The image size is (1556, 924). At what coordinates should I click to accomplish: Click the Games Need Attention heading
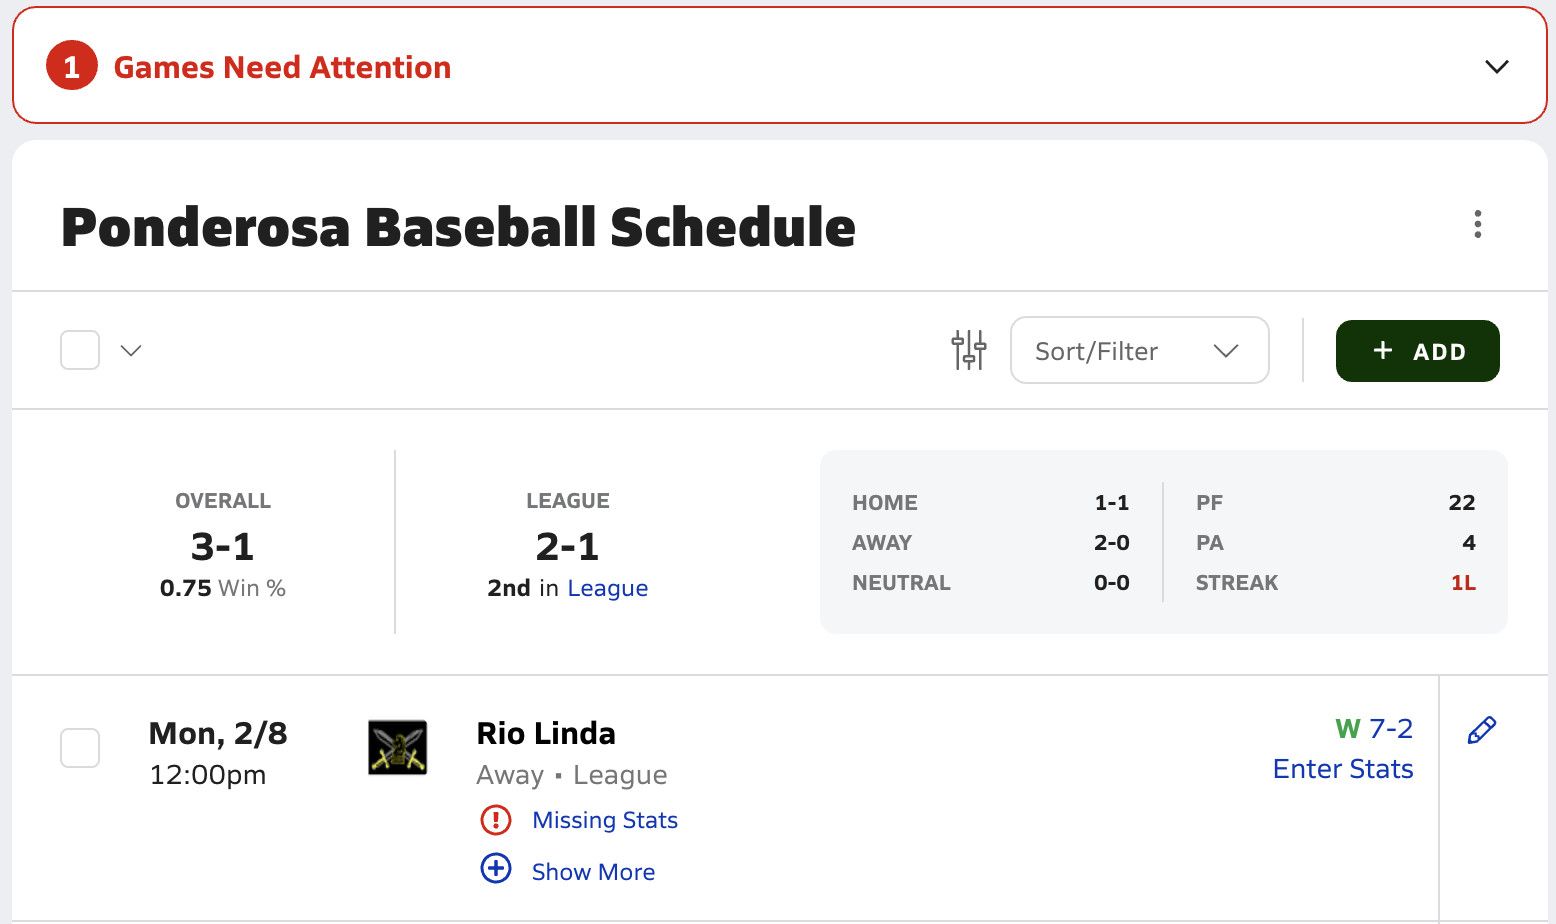point(282,67)
